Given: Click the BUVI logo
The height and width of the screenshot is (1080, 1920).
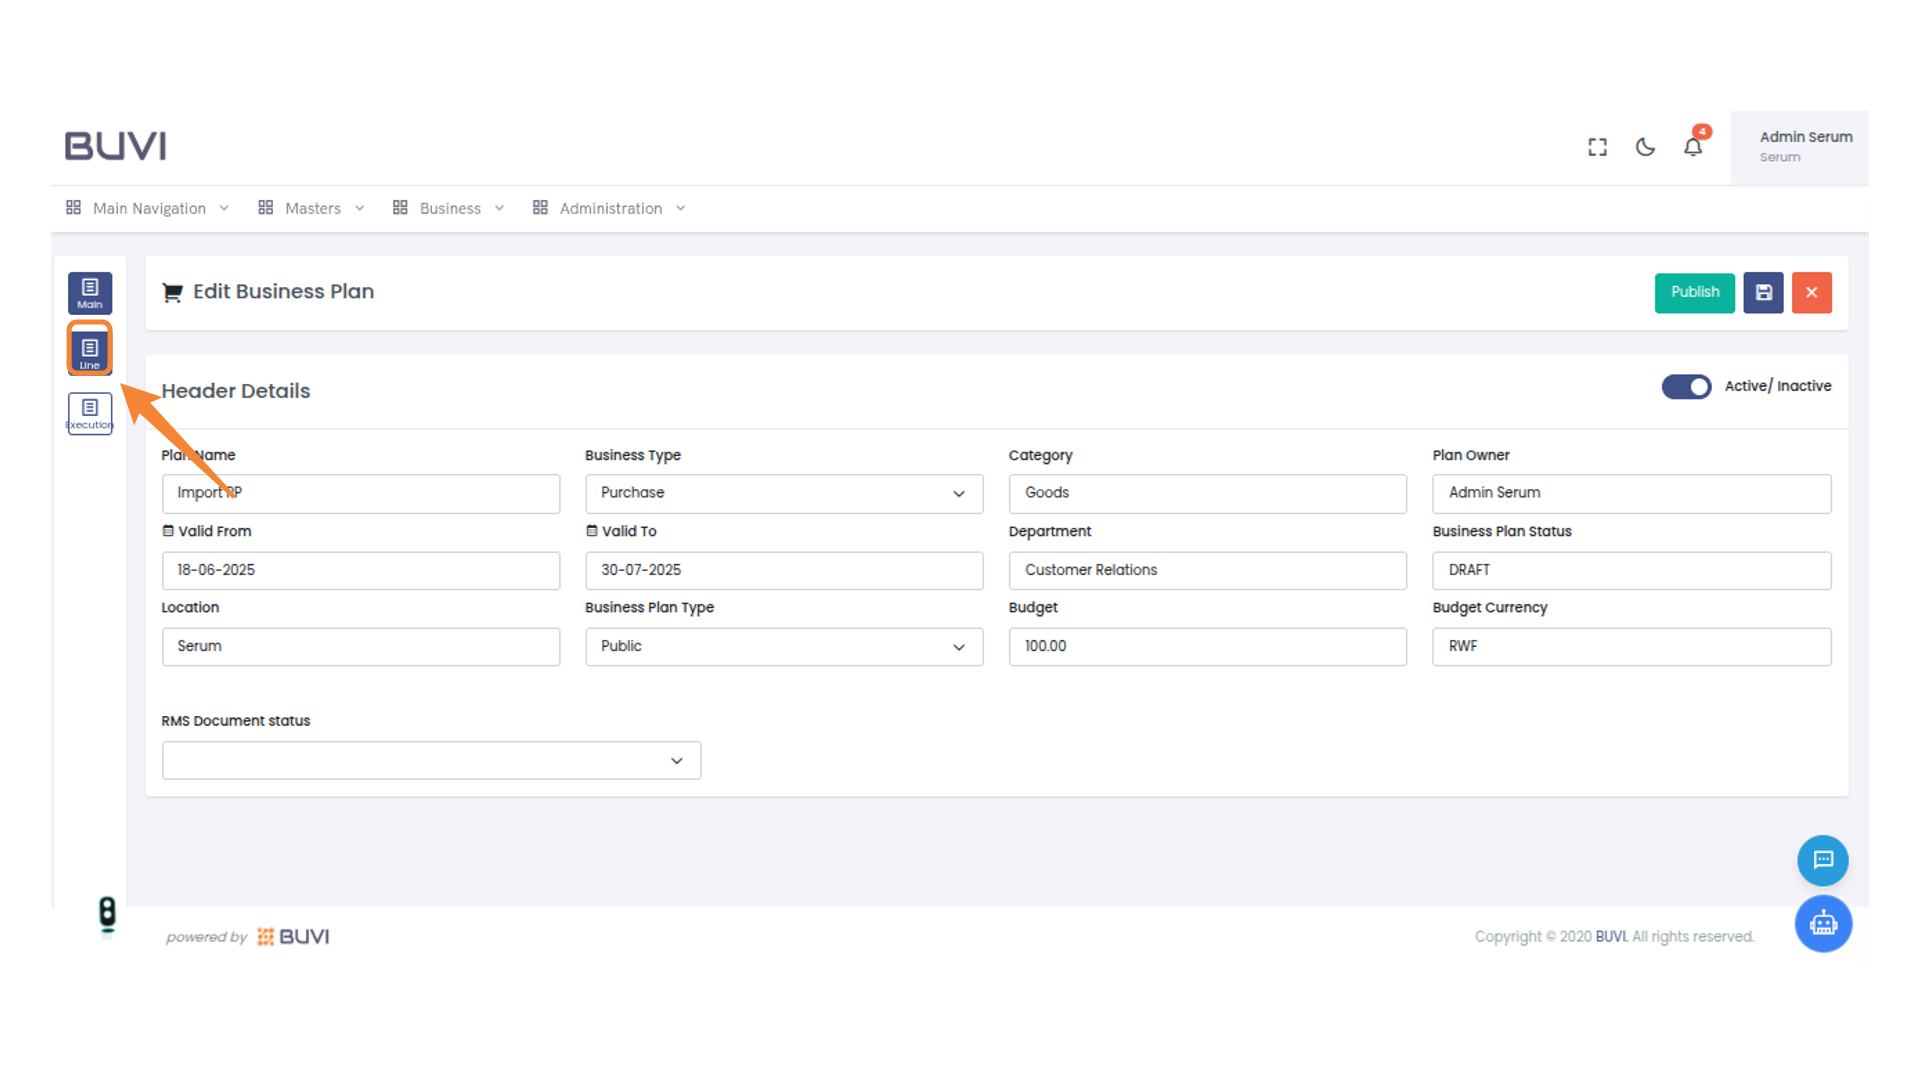Looking at the screenshot, I should [x=115, y=145].
